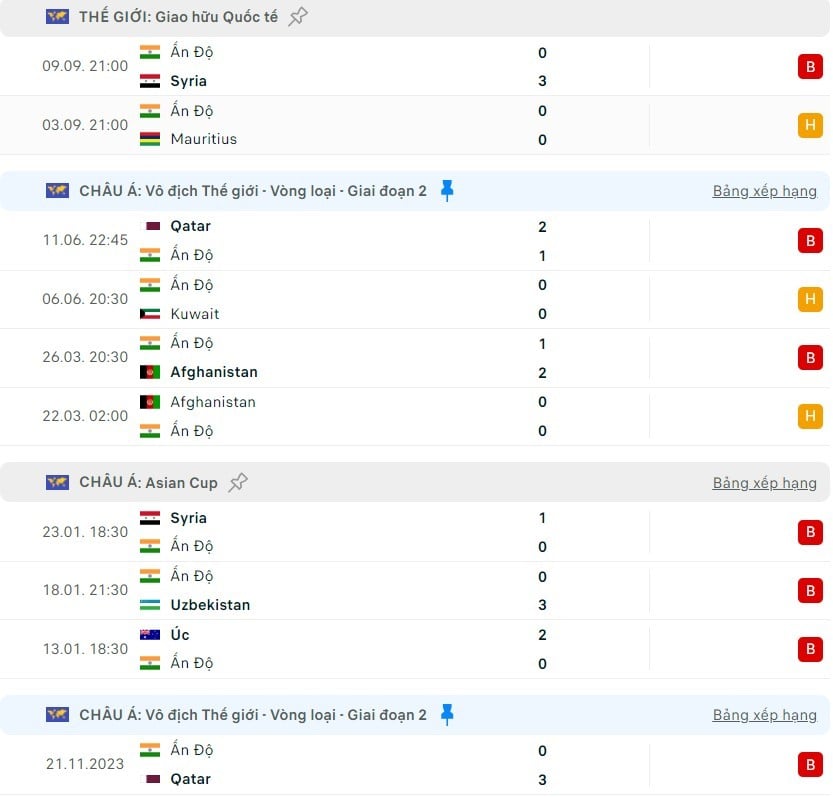Click red B badge for Ấn Độ vs Syria 09.09
The image size is (833, 797).
pyautogui.click(x=810, y=66)
